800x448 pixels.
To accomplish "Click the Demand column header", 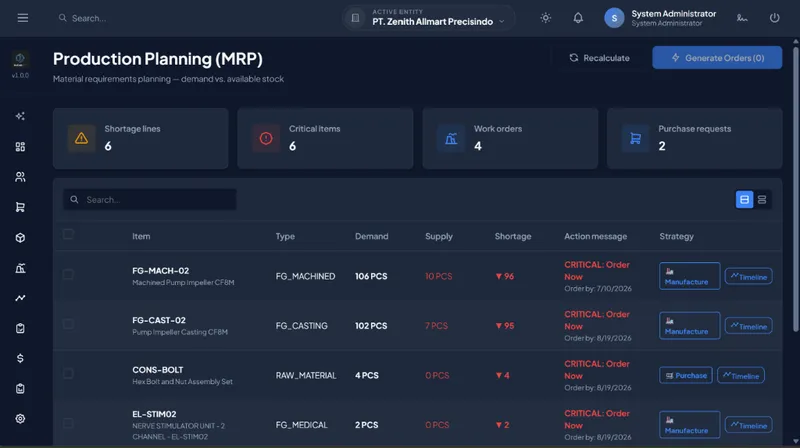I will point(371,236).
